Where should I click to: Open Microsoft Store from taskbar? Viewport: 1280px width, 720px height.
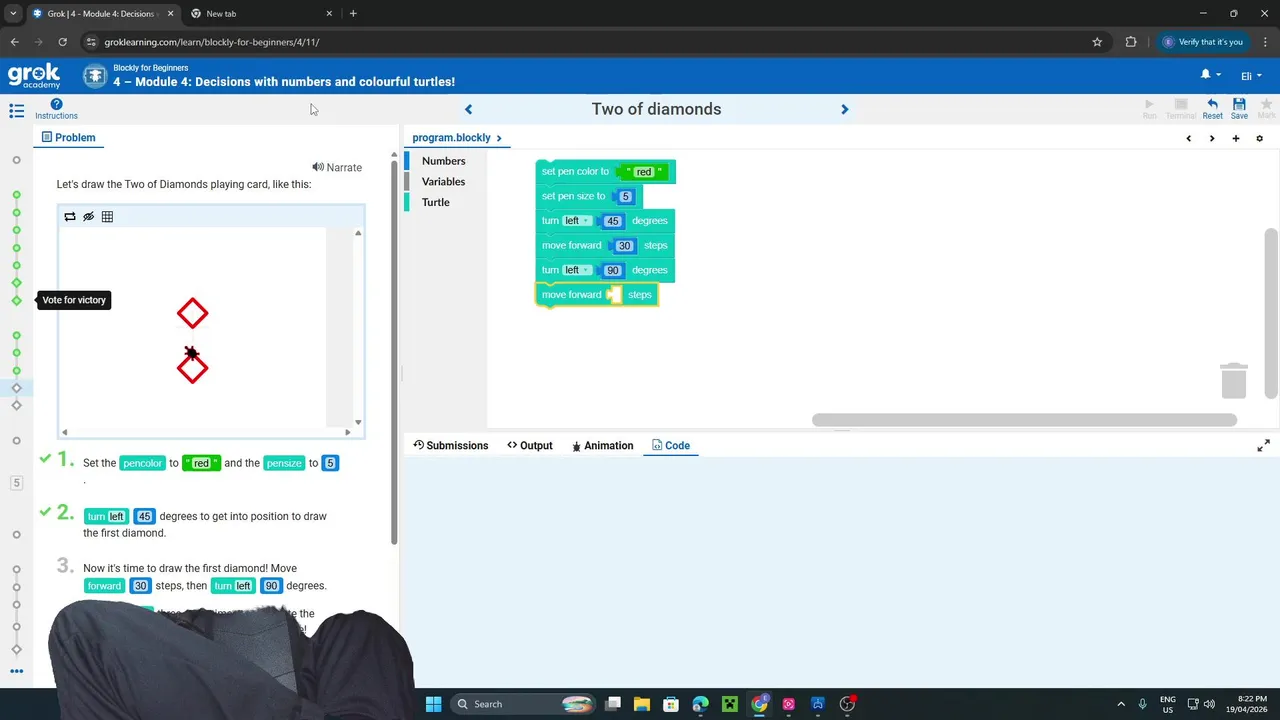671,704
